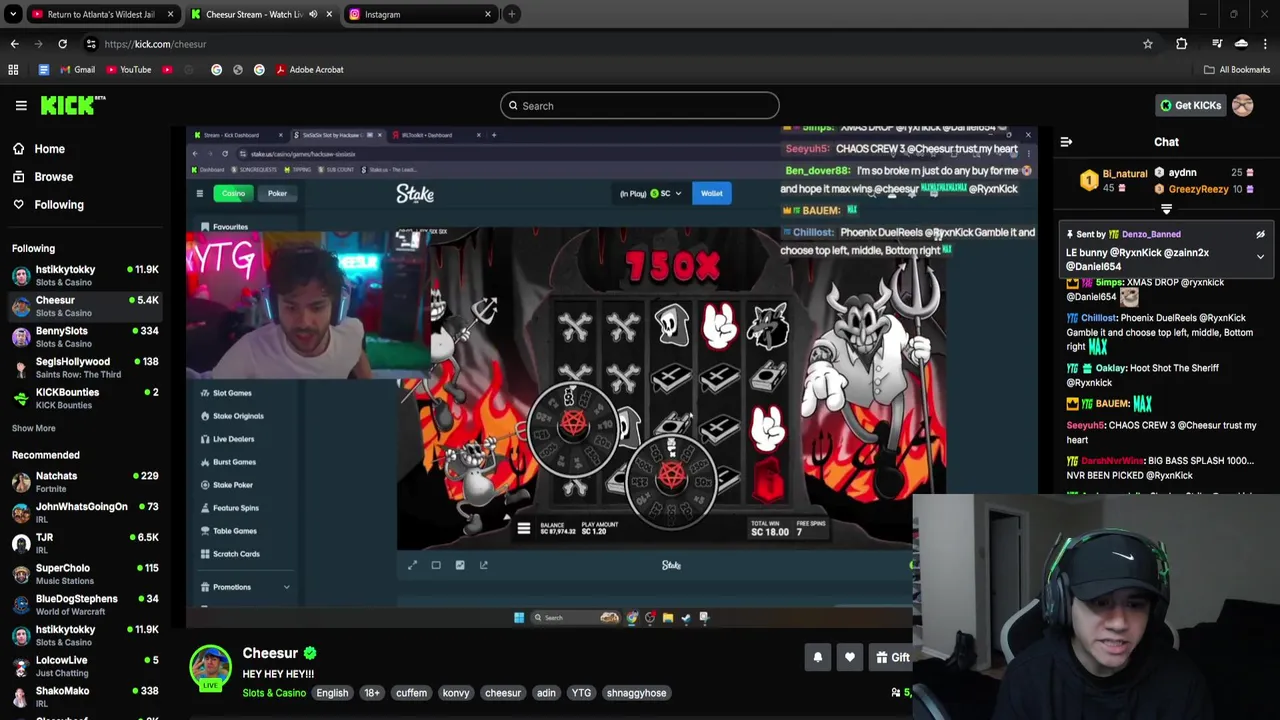Expand Show more under Following
This screenshot has height=720, width=1280.
pyautogui.click(x=33, y=428)
